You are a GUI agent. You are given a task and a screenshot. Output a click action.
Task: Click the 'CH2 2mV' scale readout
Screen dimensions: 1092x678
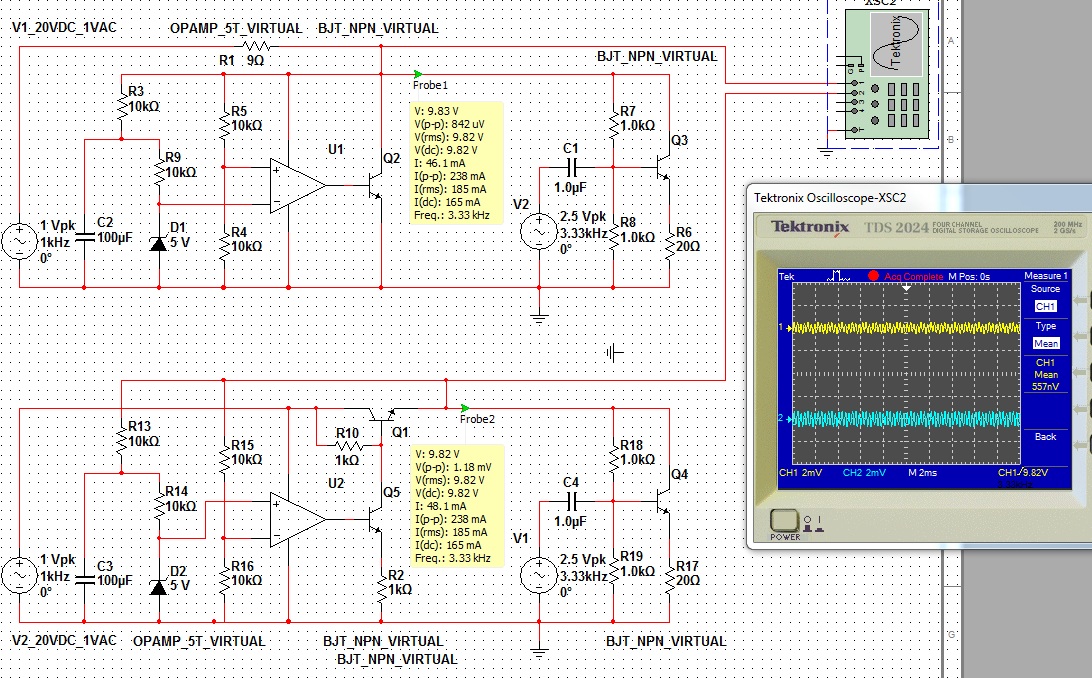point(864,473)
